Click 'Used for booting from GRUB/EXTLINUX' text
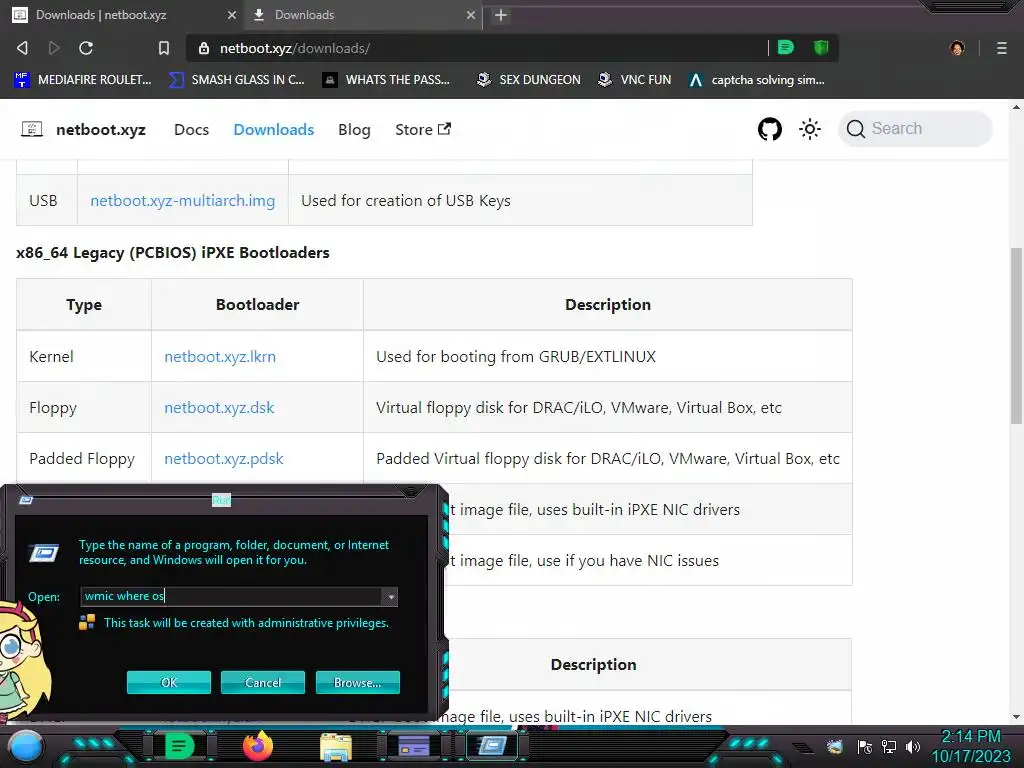The height and width of the screenshot is (768, 1024). (516, 357)
